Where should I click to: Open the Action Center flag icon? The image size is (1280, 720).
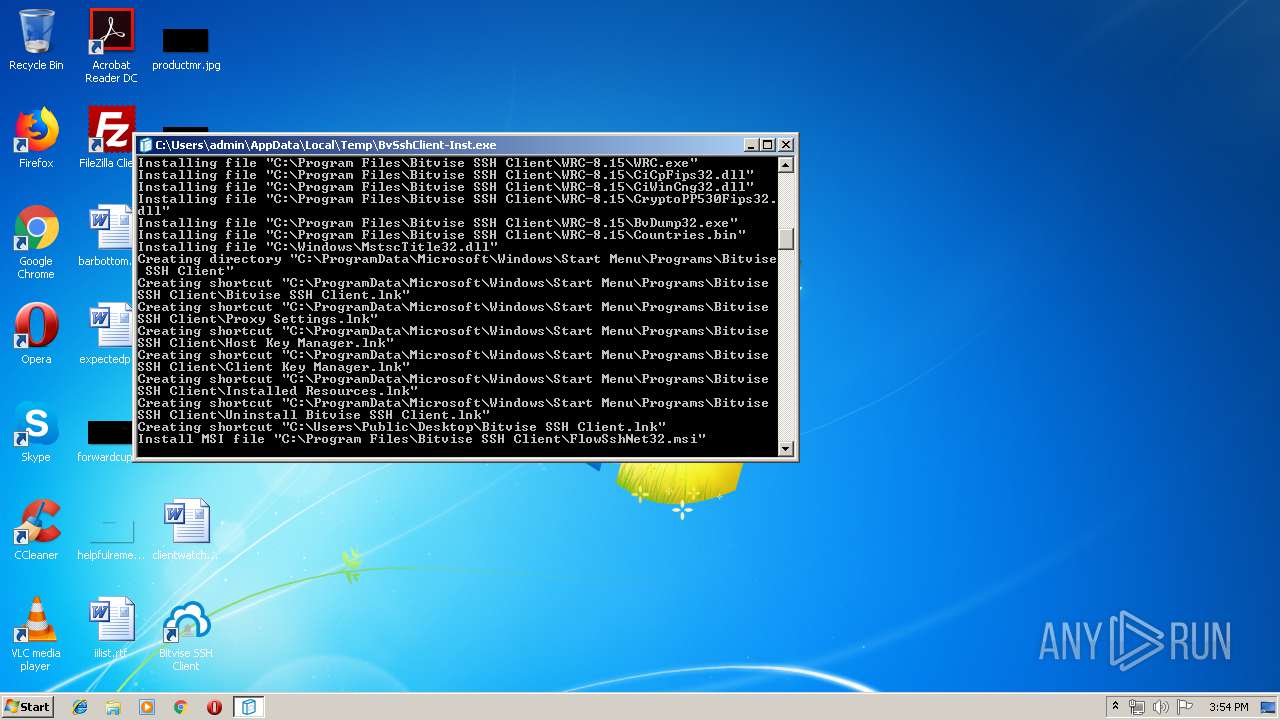coord(1185,707)
